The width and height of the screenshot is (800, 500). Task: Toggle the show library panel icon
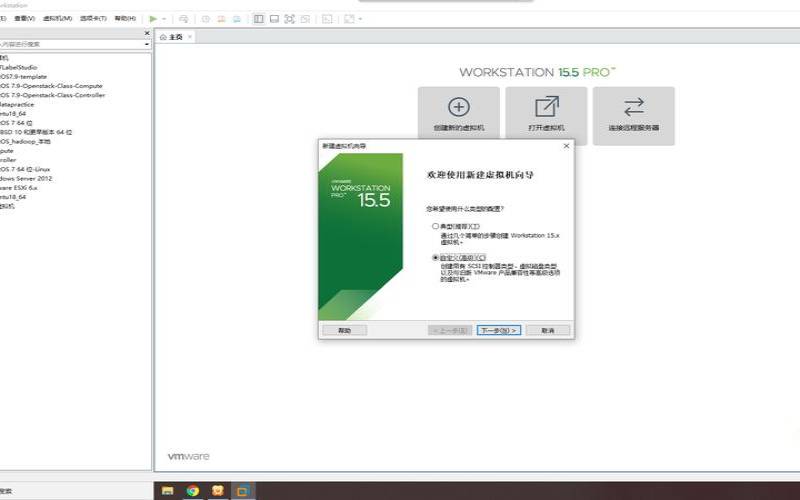tap(259, 19)
